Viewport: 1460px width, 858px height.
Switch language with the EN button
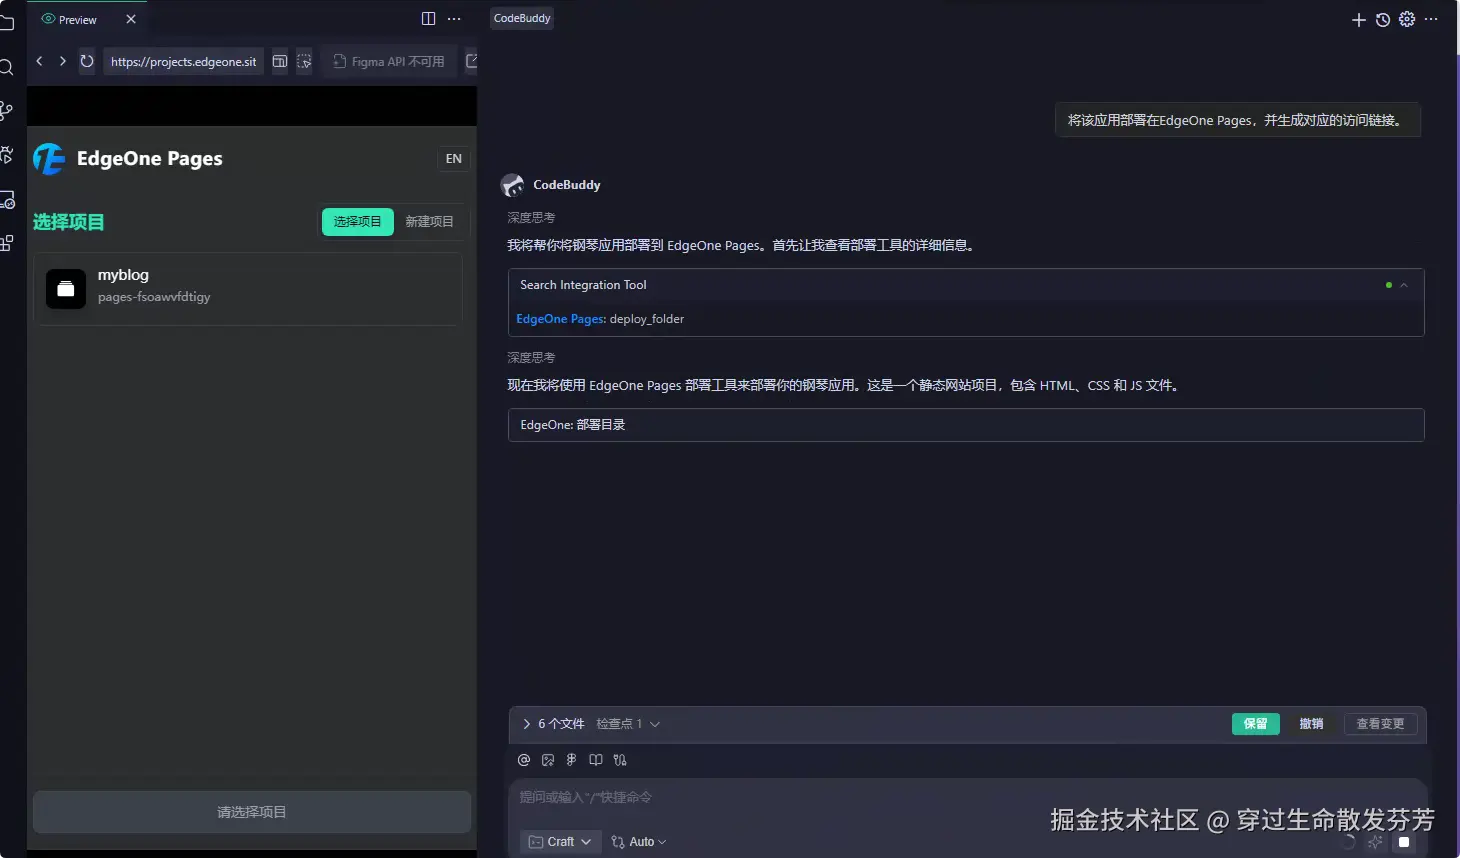point(454,158)
